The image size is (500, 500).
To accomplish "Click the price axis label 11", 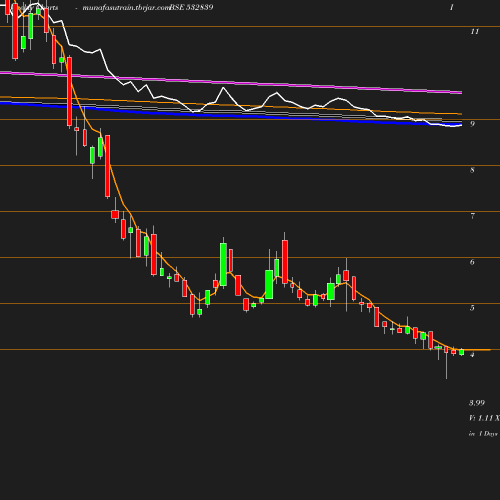I will point(475,32).
